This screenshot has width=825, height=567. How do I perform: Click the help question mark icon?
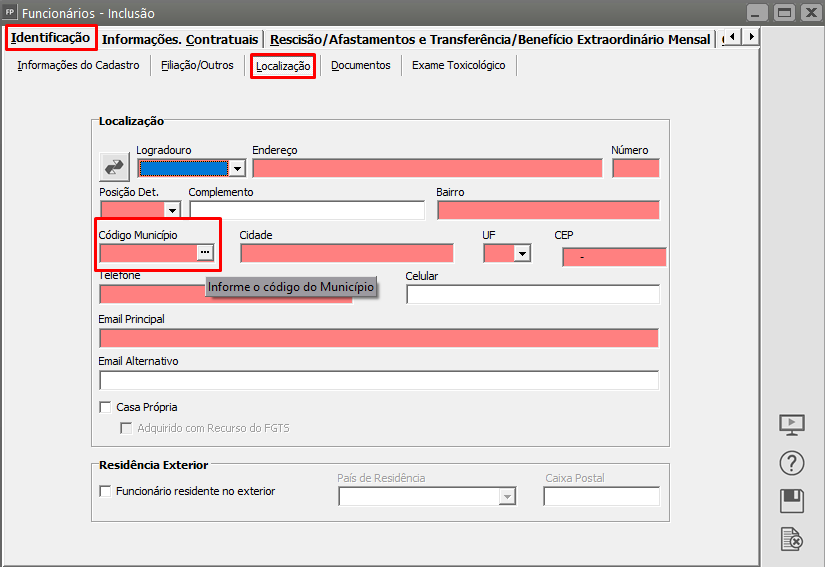[x=791, y=463]
